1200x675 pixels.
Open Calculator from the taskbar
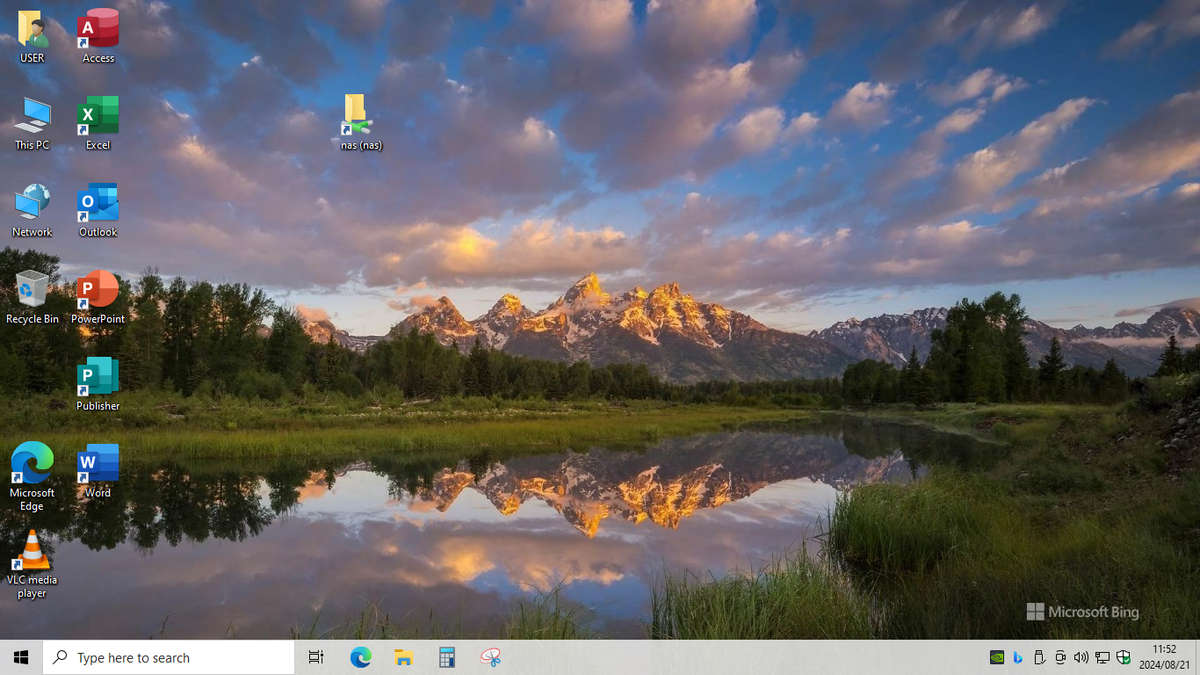(x=447, y=657)
